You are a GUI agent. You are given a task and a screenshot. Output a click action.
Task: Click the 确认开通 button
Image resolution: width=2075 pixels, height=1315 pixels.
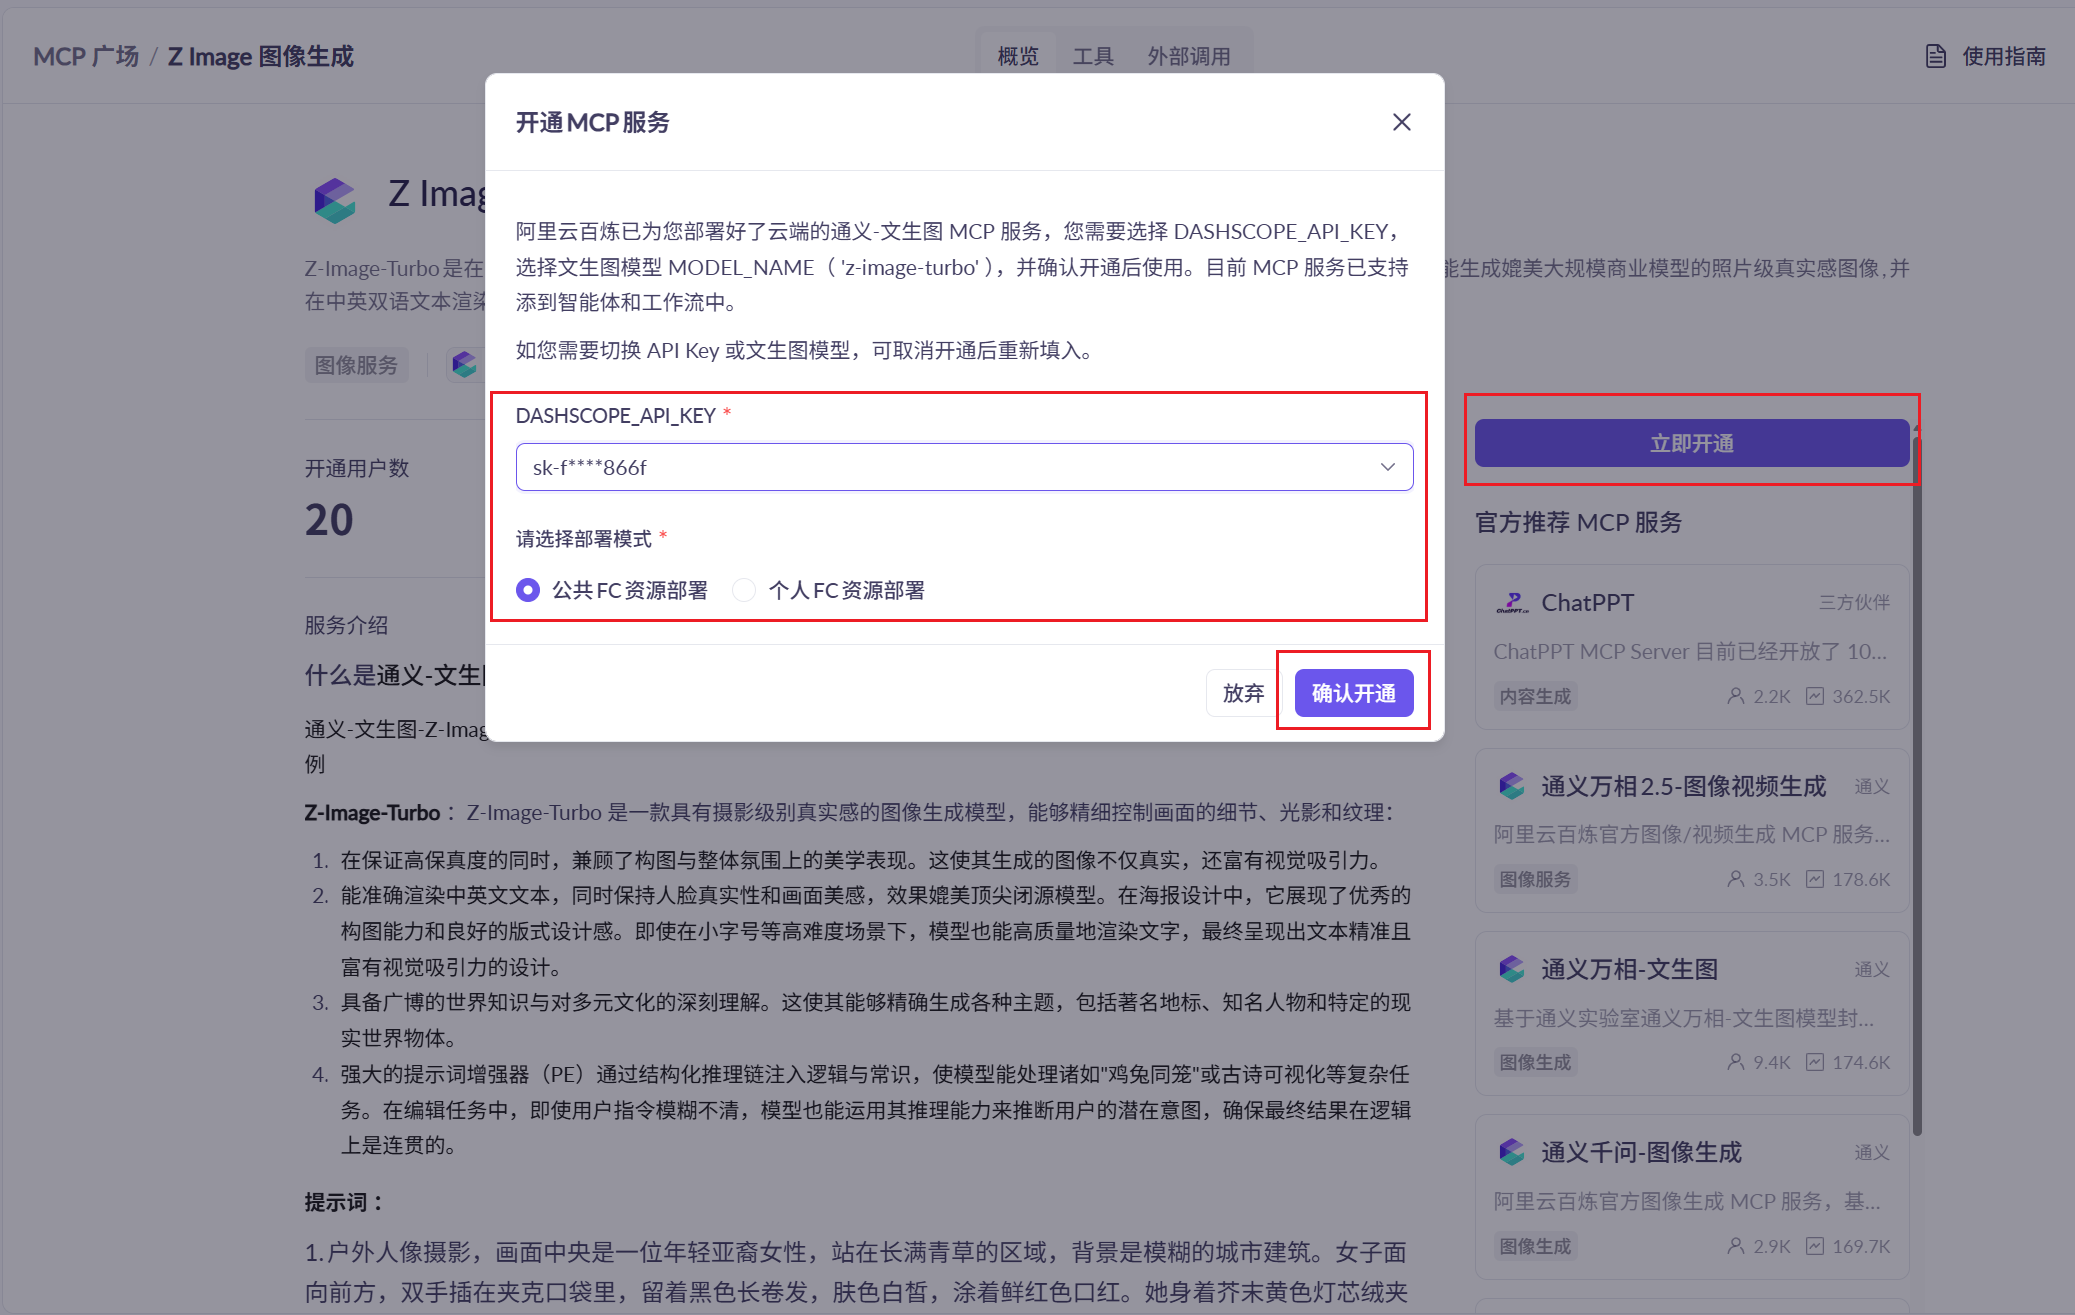coord(1353,693)
